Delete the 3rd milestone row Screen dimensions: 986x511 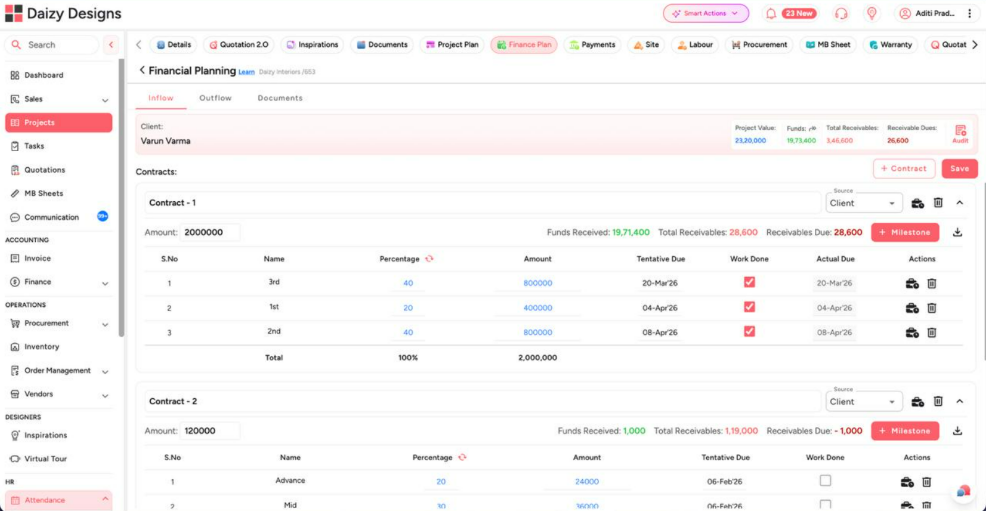click(932, 283)
